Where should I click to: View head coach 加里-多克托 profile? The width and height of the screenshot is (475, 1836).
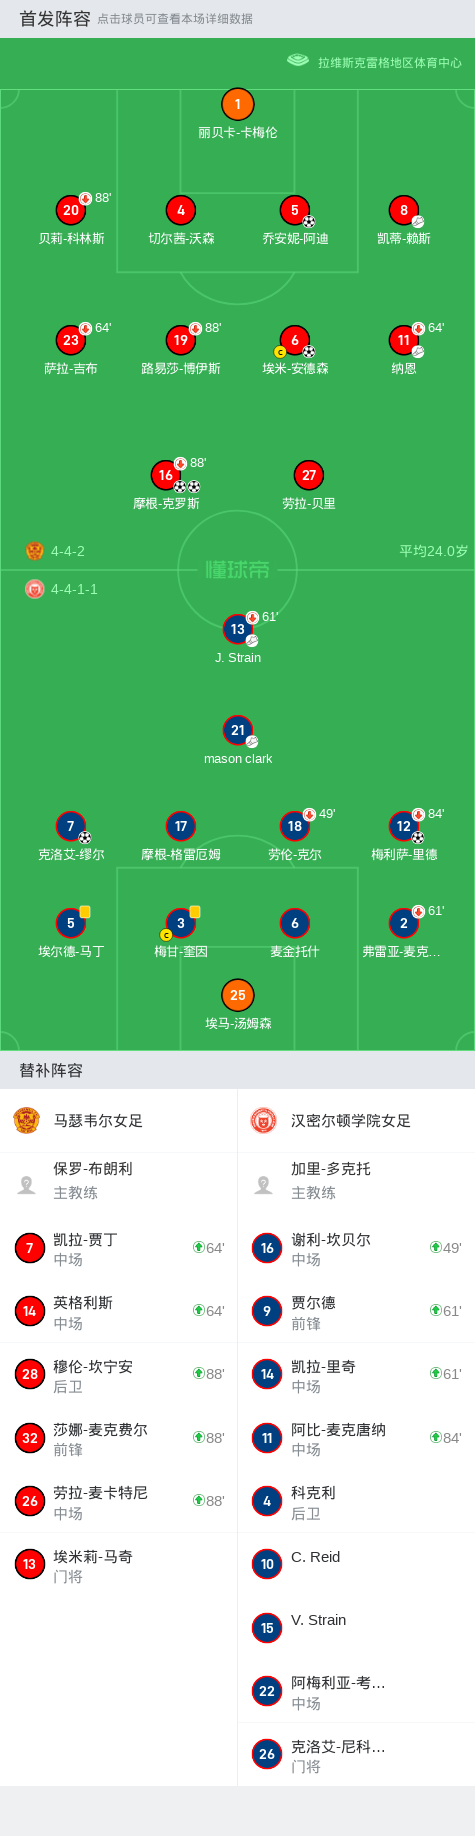[356, 1180]
